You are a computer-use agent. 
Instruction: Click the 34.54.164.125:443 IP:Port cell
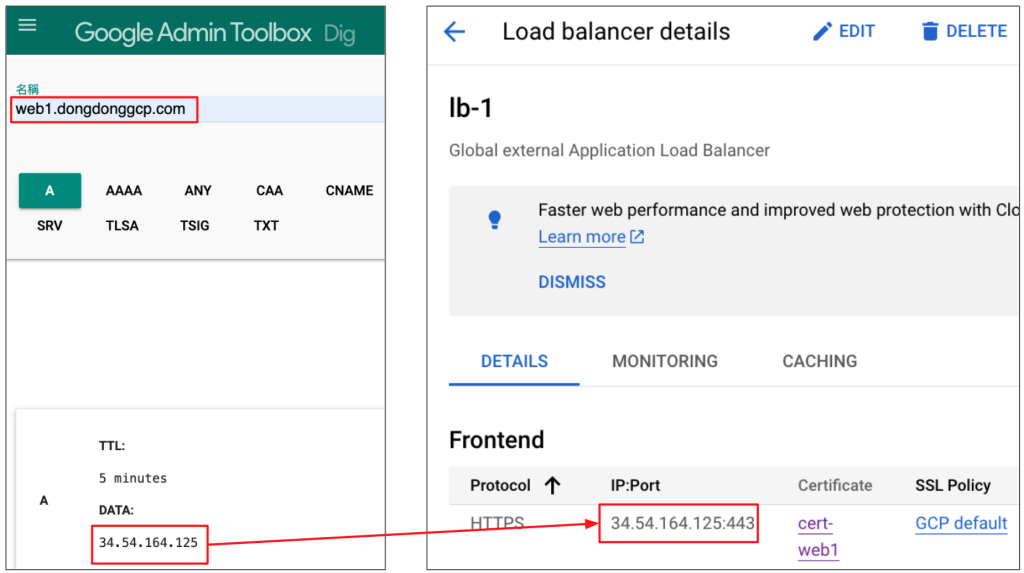[x=682, y=523]
